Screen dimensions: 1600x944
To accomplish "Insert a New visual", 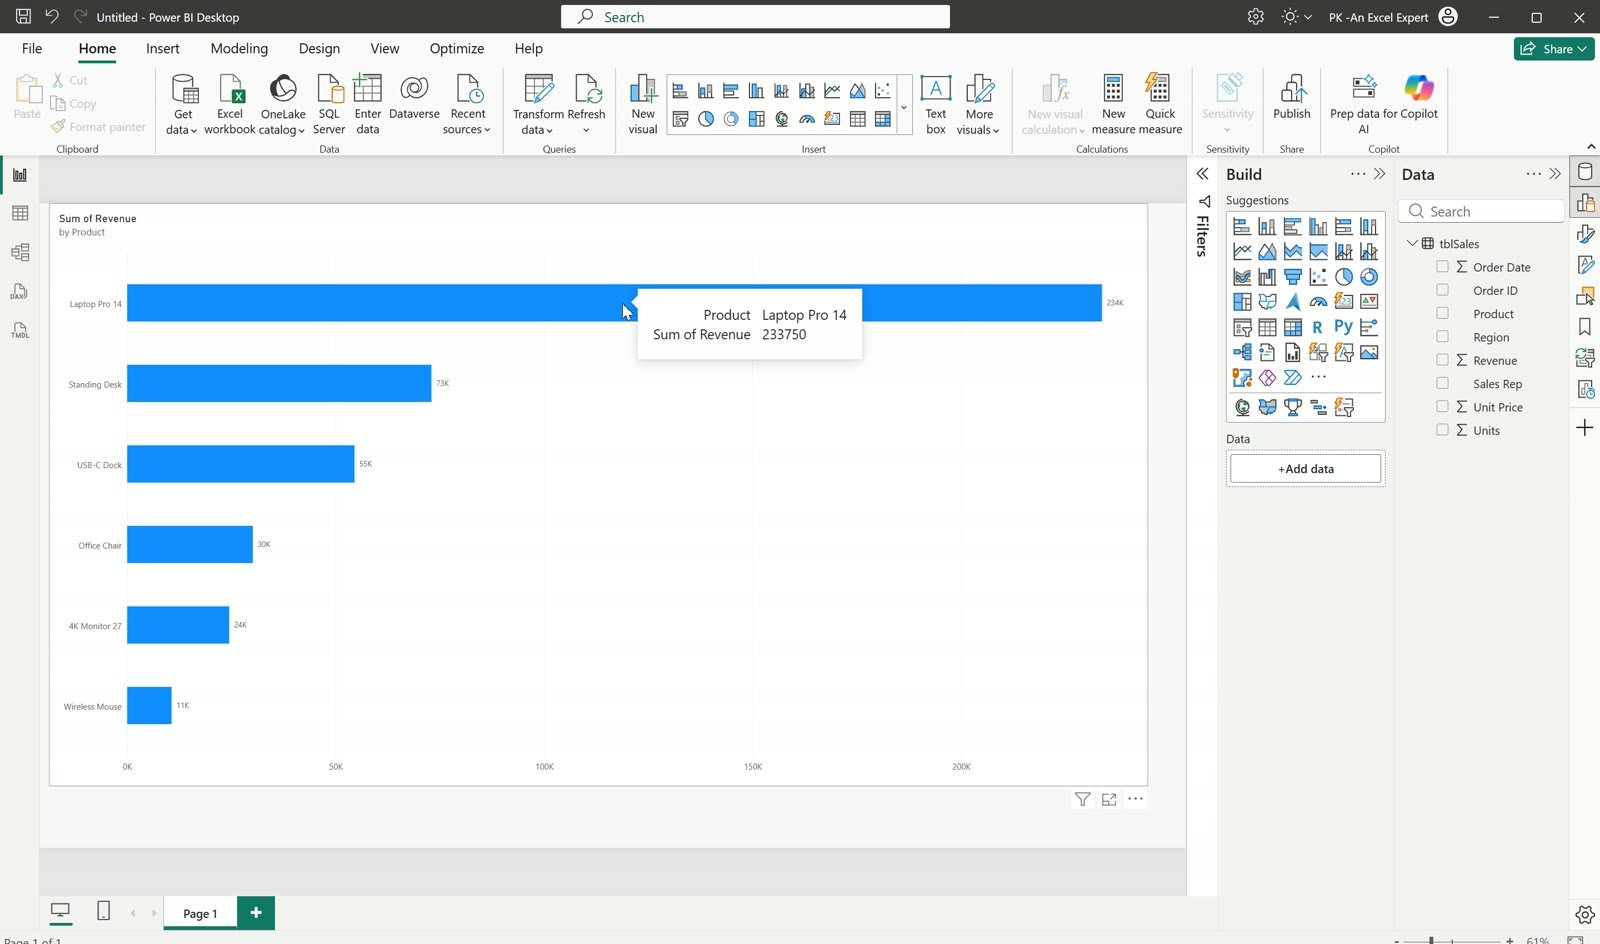I will click(x=643, y=104).
